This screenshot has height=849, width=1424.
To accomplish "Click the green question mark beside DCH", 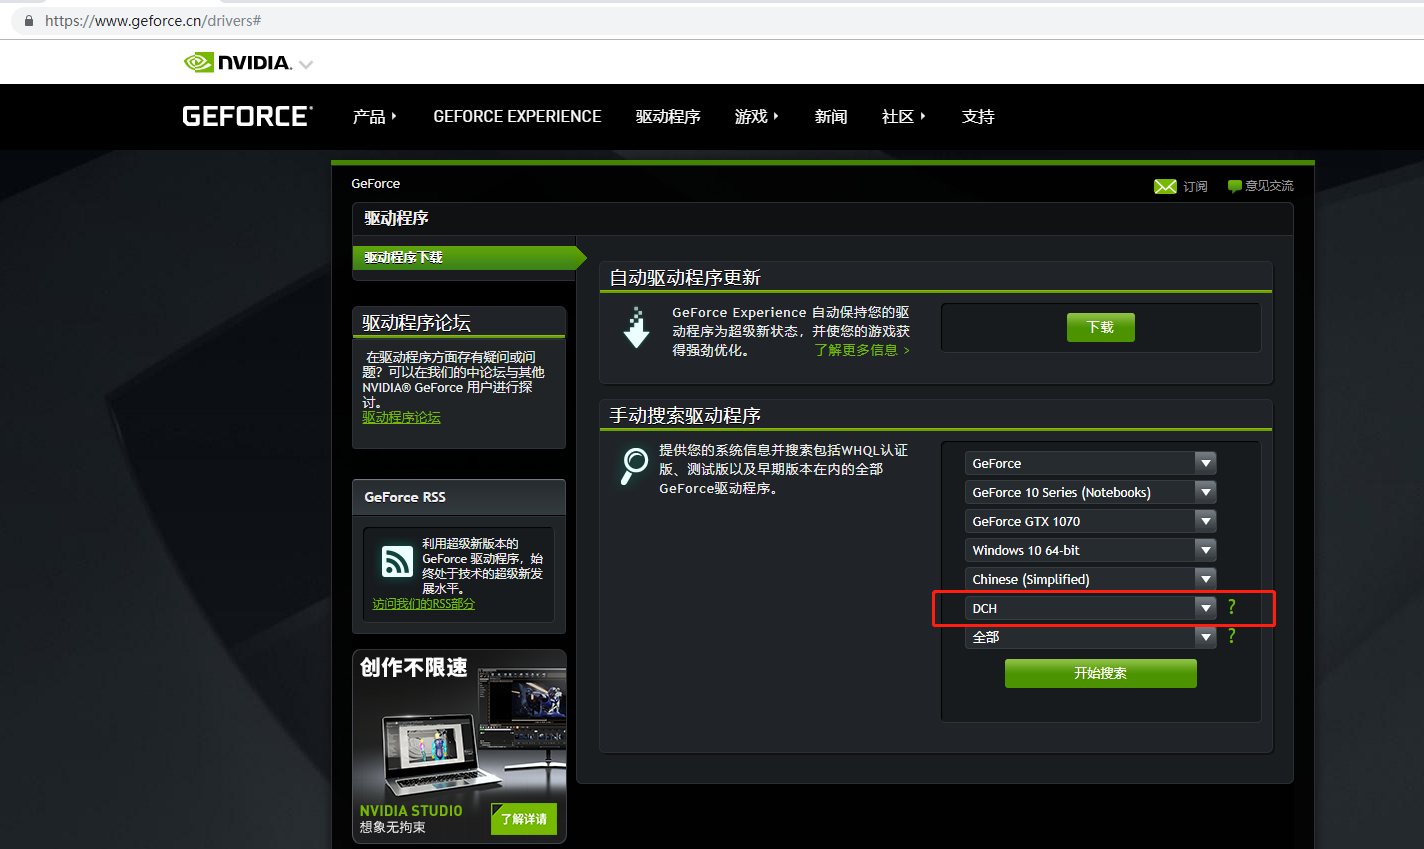I will [x=1231, y=606].
